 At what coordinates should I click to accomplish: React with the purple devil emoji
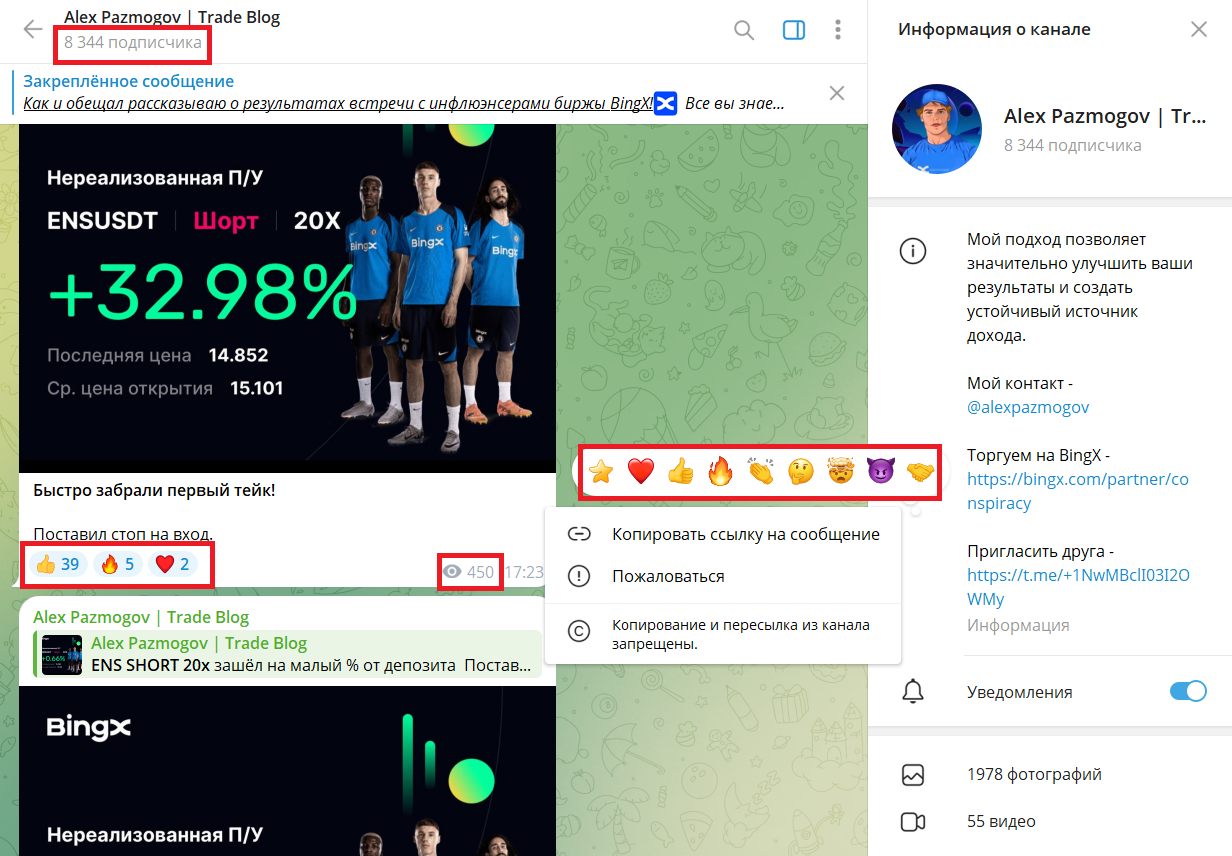[x=880, y=471]
